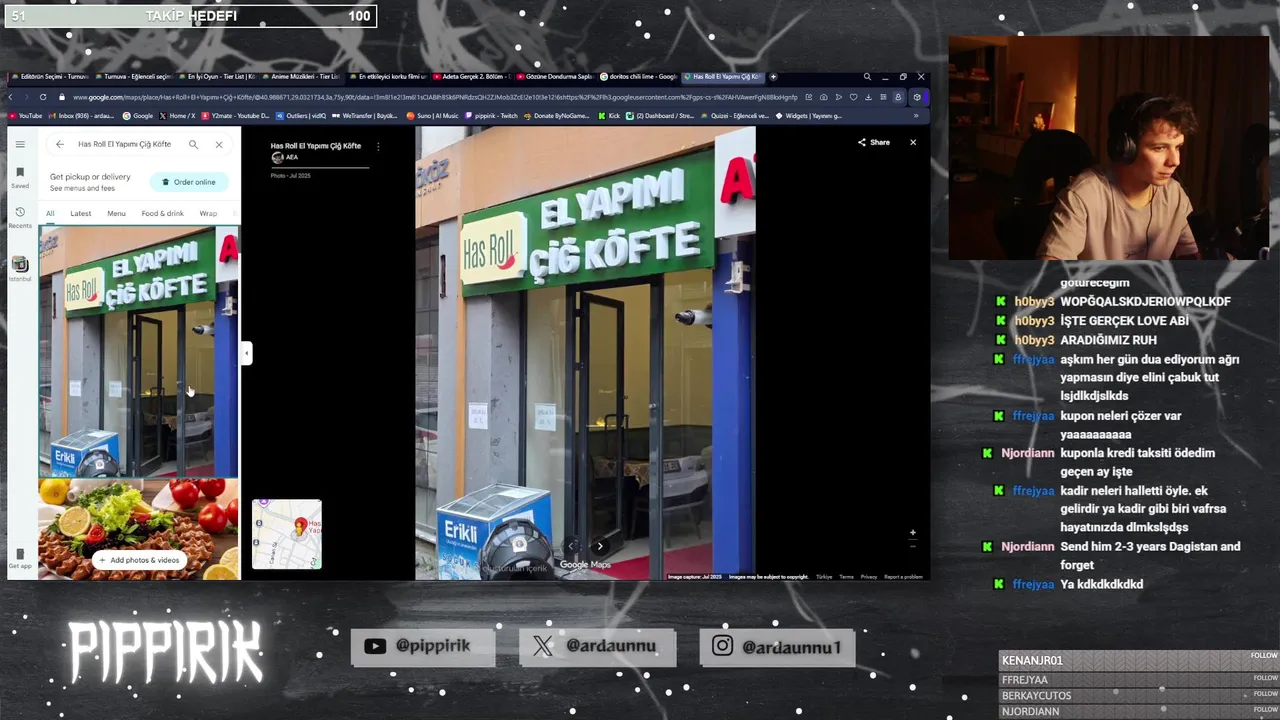
Task: Go back using the search box arrow
Action: coord(60,144)
